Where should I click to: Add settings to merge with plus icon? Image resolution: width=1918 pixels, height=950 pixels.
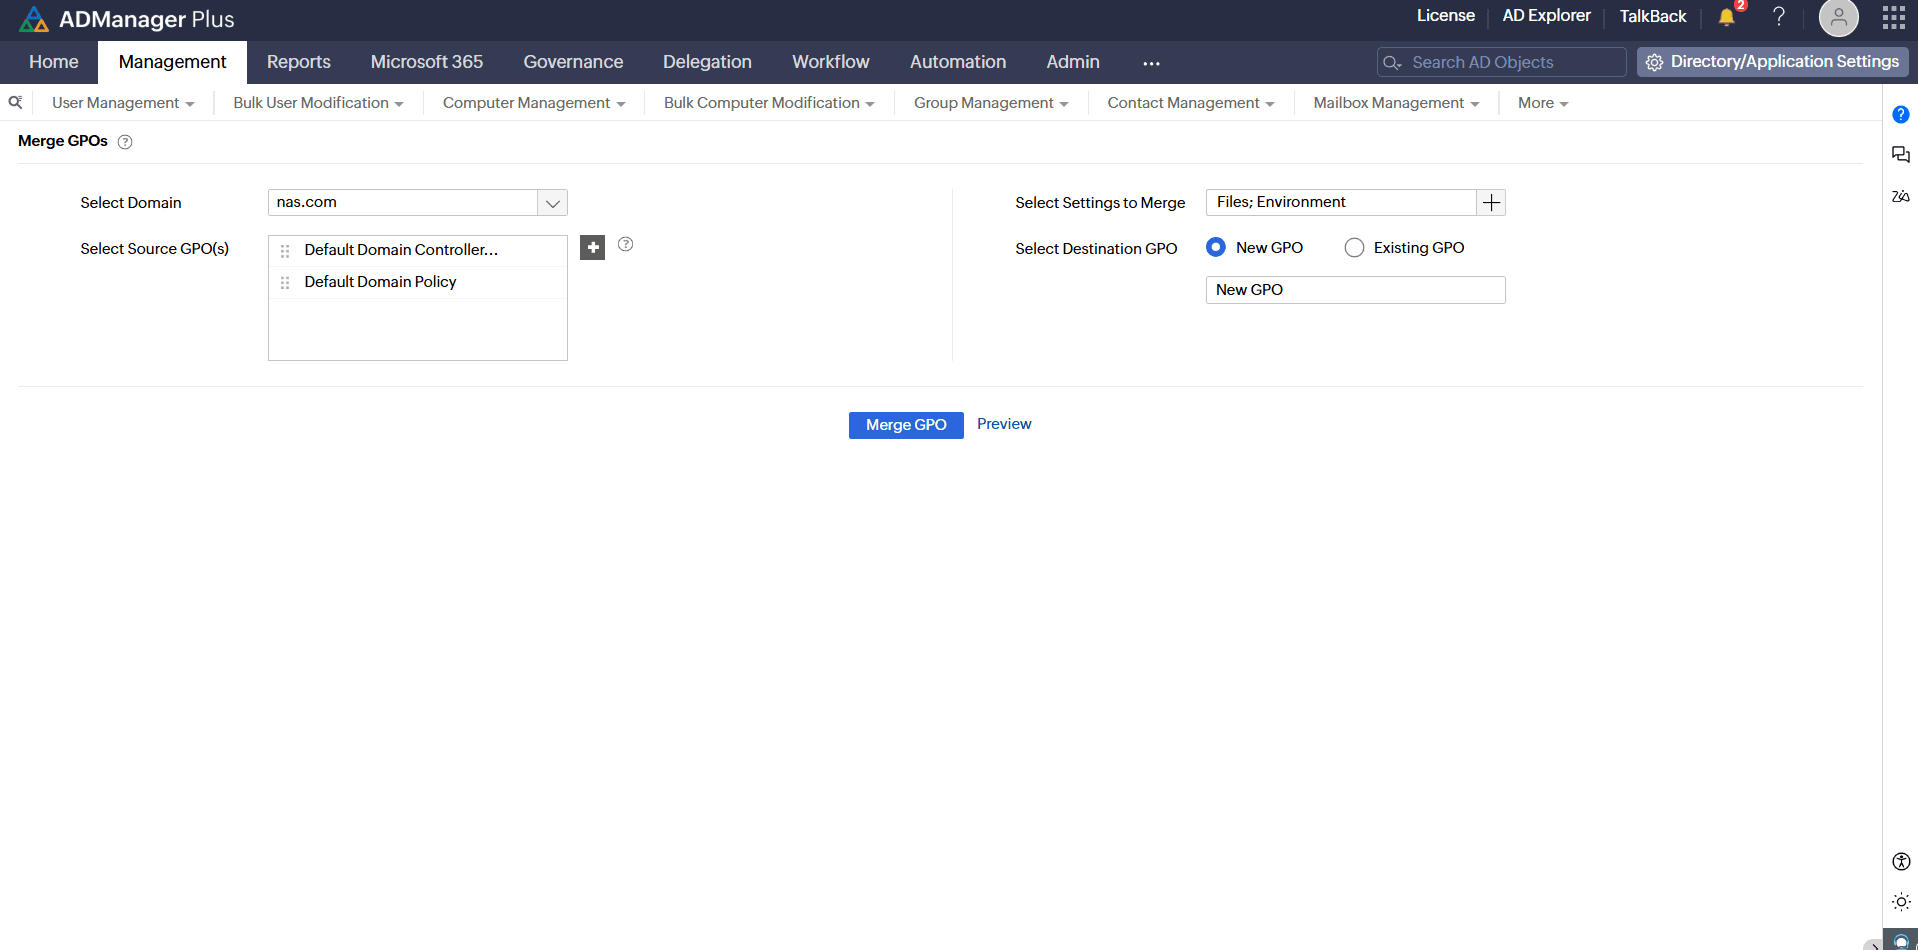click(x=1491, y=203)
